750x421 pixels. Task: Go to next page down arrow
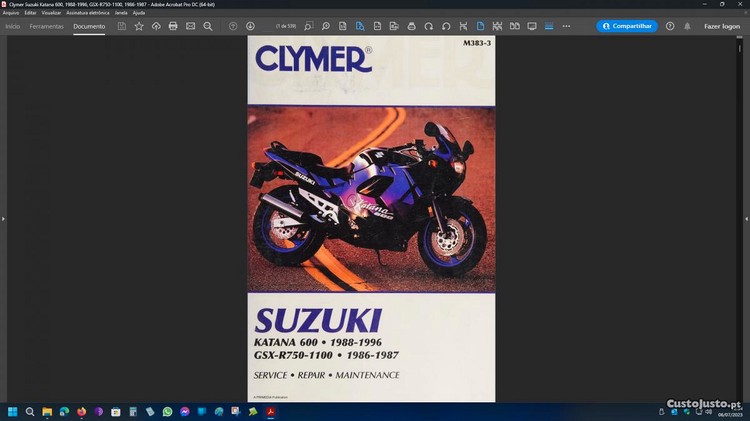click(x=250, y=26)
